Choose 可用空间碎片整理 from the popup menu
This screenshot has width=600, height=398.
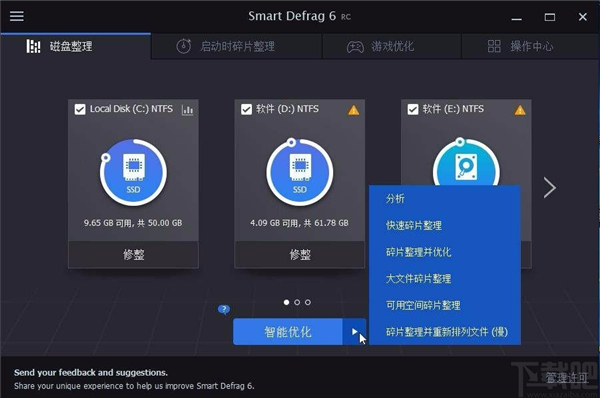click(x=445, y=305)
